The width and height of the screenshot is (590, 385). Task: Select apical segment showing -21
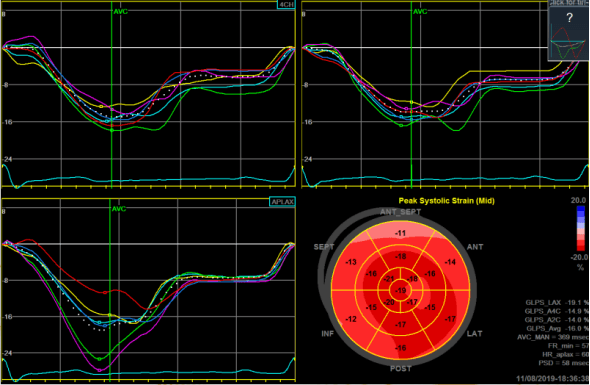click(x=389, y=279)
